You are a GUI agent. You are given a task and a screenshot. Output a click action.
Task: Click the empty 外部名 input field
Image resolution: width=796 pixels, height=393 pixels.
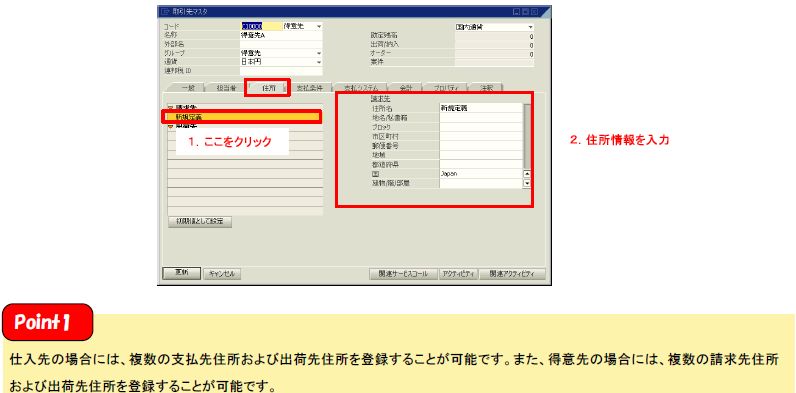pyautogui.click(x=281, y=44)
